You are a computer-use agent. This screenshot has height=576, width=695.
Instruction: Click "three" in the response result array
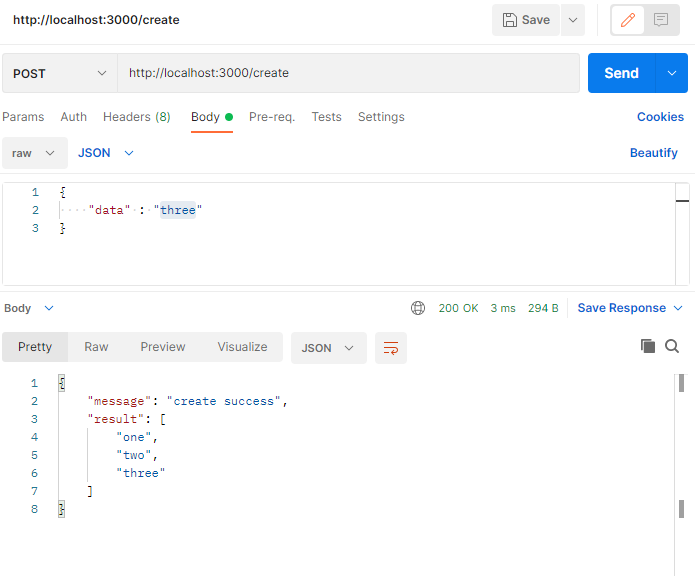coord(141,473)
